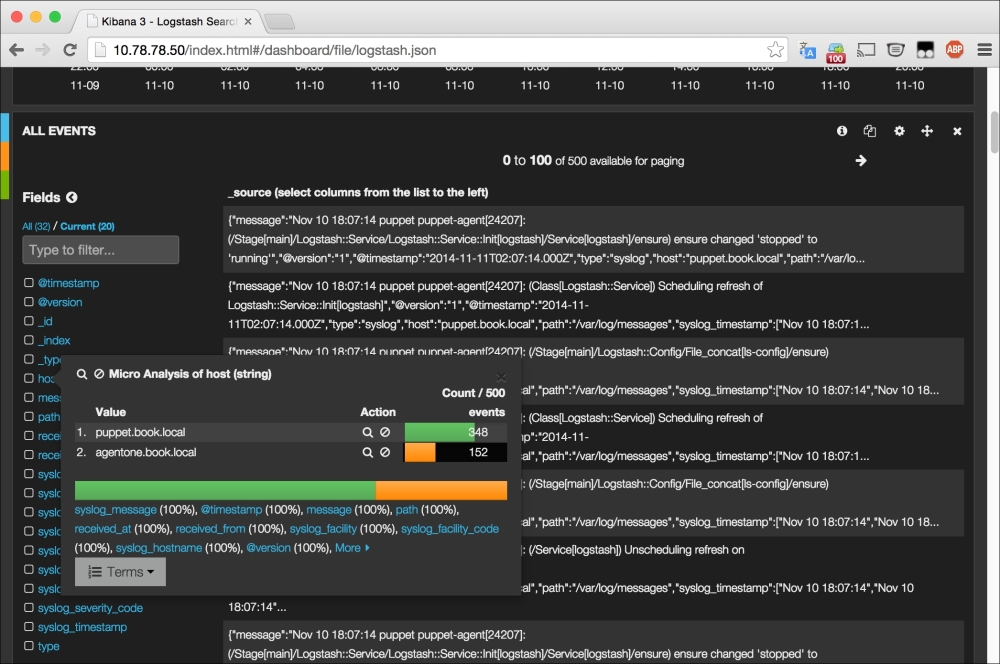Click the syslog_hostname link in micro analysis
Image resolution: width=1000 pixels, height=664 pixels.
coord(158,548)
